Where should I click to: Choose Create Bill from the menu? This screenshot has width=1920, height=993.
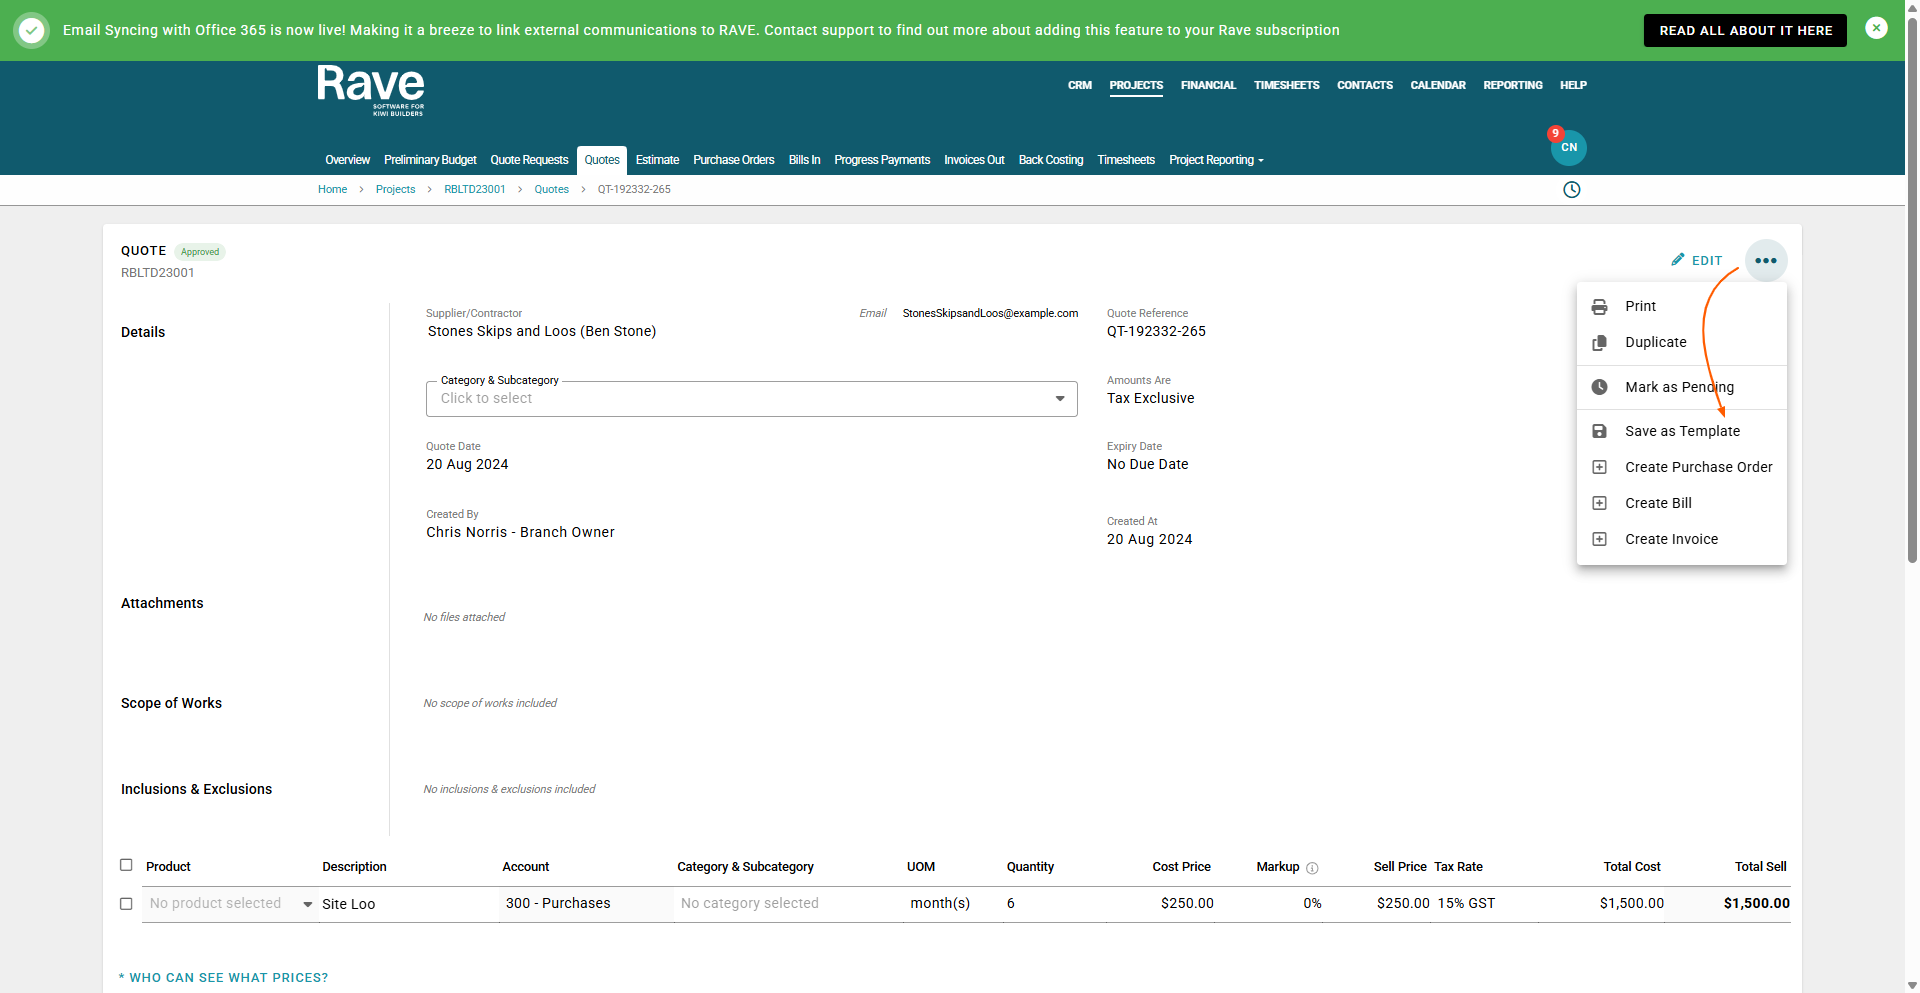coord(1682,503)
